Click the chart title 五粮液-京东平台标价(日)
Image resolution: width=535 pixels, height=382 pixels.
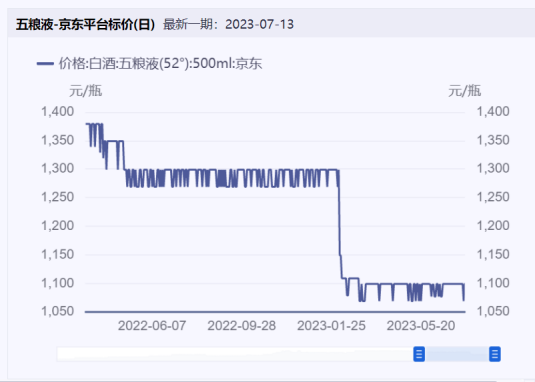click(x=85, y=25)
